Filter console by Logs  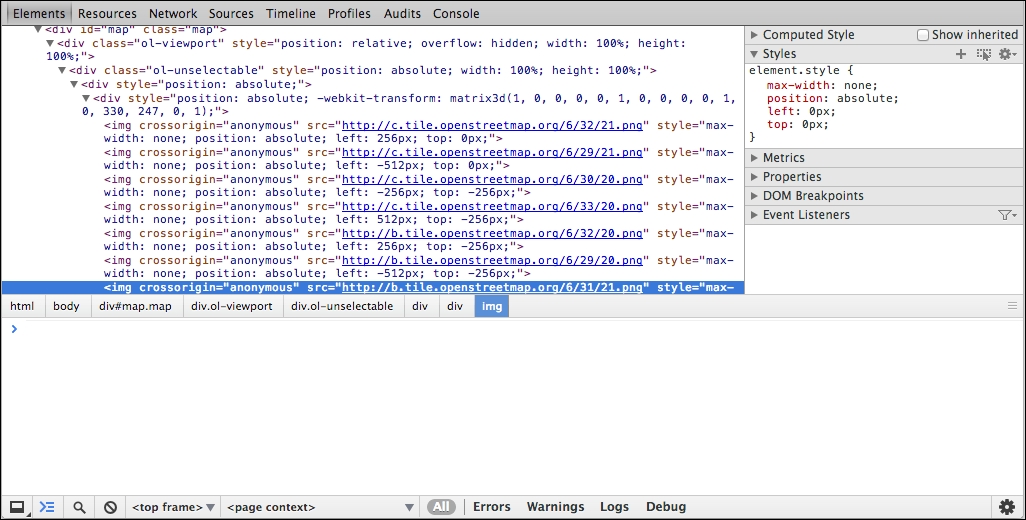point(614,507)
